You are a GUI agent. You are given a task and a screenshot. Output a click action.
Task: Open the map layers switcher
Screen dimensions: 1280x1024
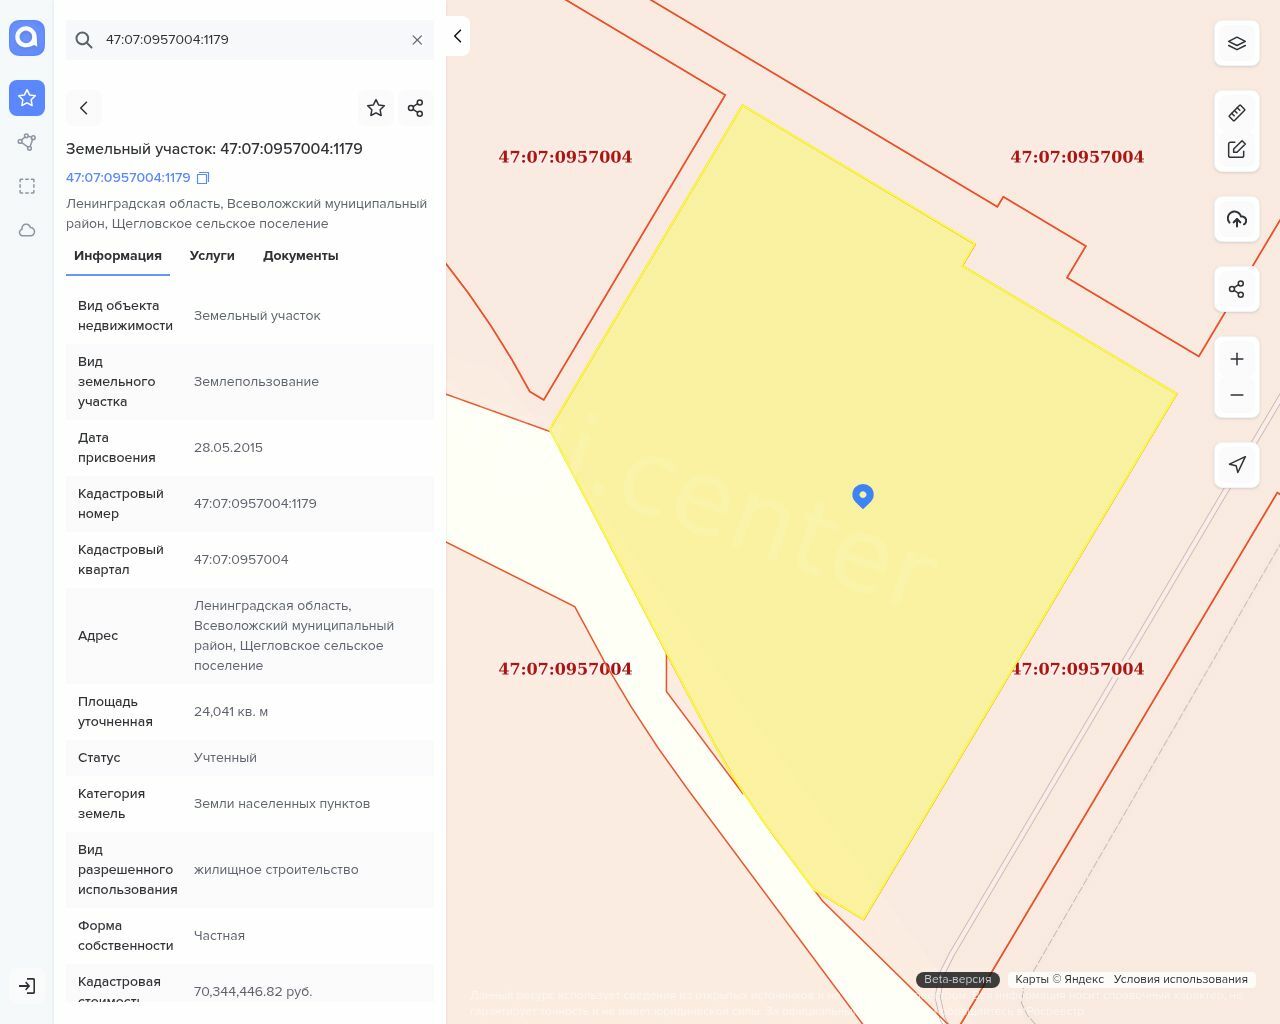click(x=1237, y=44)
